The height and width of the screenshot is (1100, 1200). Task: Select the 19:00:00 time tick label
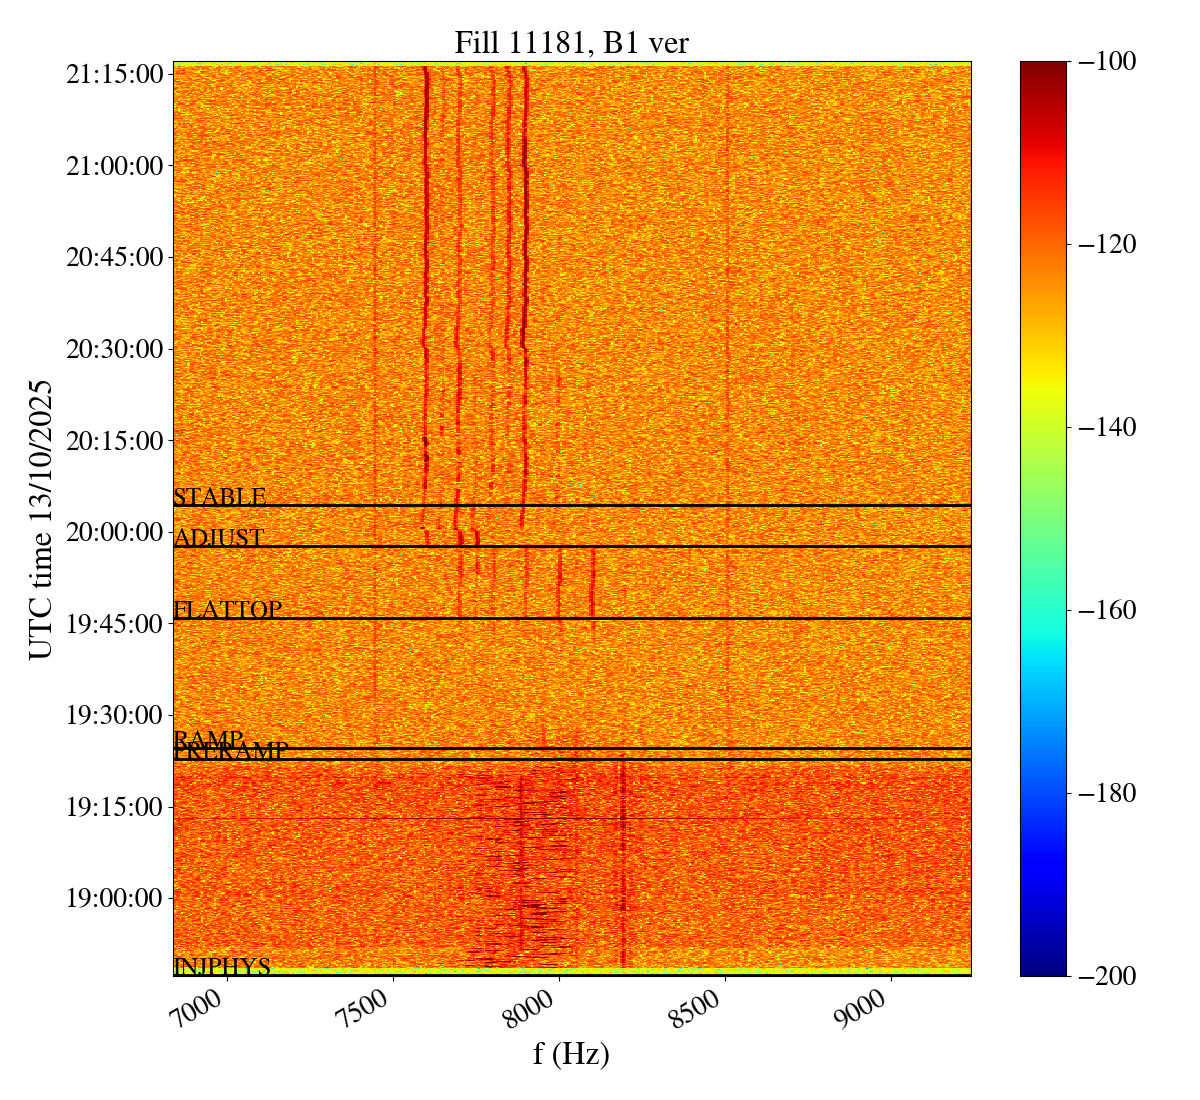pos(114,898)
